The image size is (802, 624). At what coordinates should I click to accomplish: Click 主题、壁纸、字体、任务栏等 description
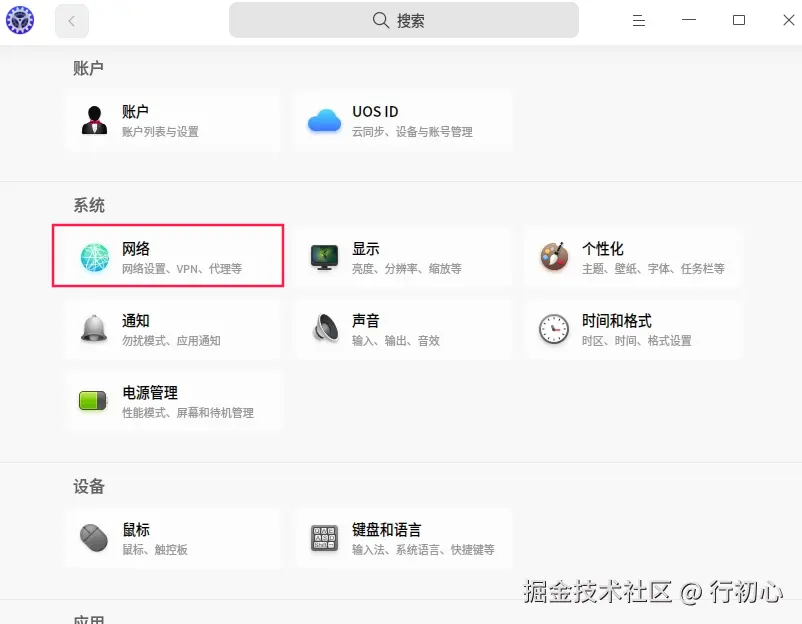(653, 269)
